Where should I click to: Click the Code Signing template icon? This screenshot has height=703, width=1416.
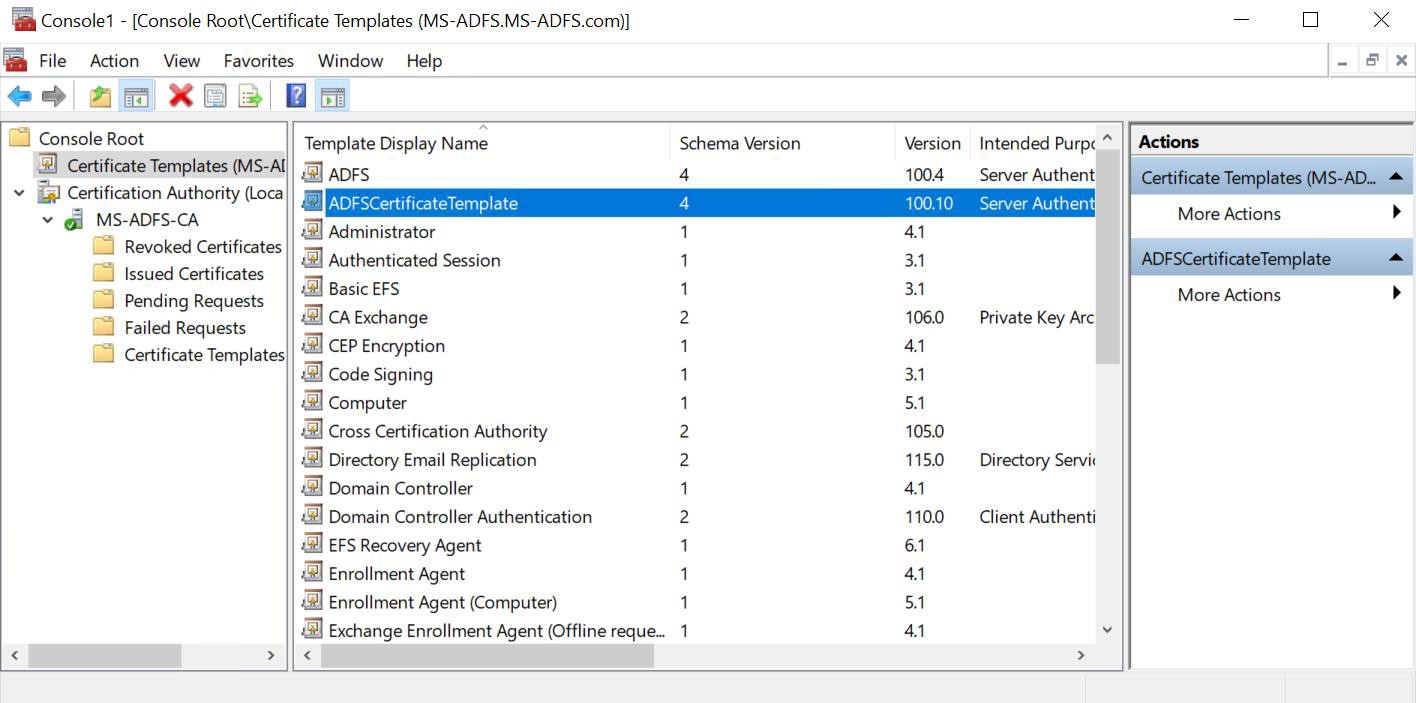[x=313, y=374]
